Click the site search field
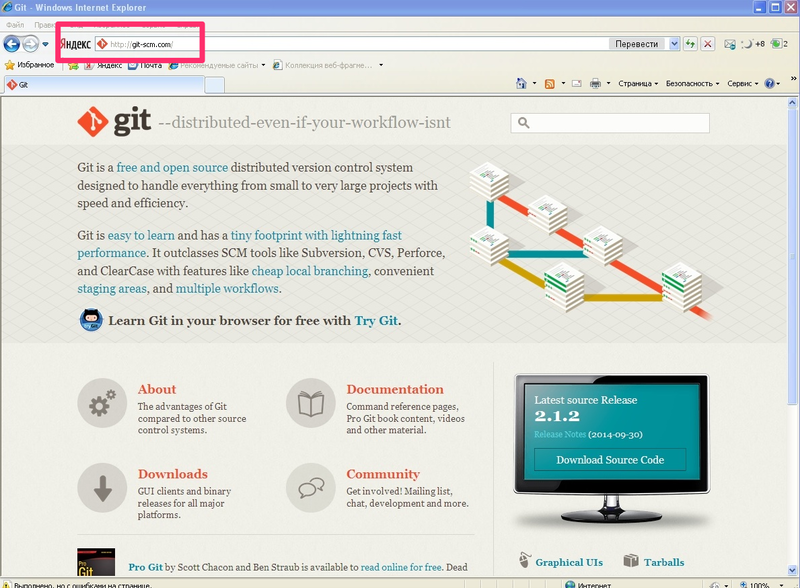Screen dimensions: 800x588 coord(610,123)
